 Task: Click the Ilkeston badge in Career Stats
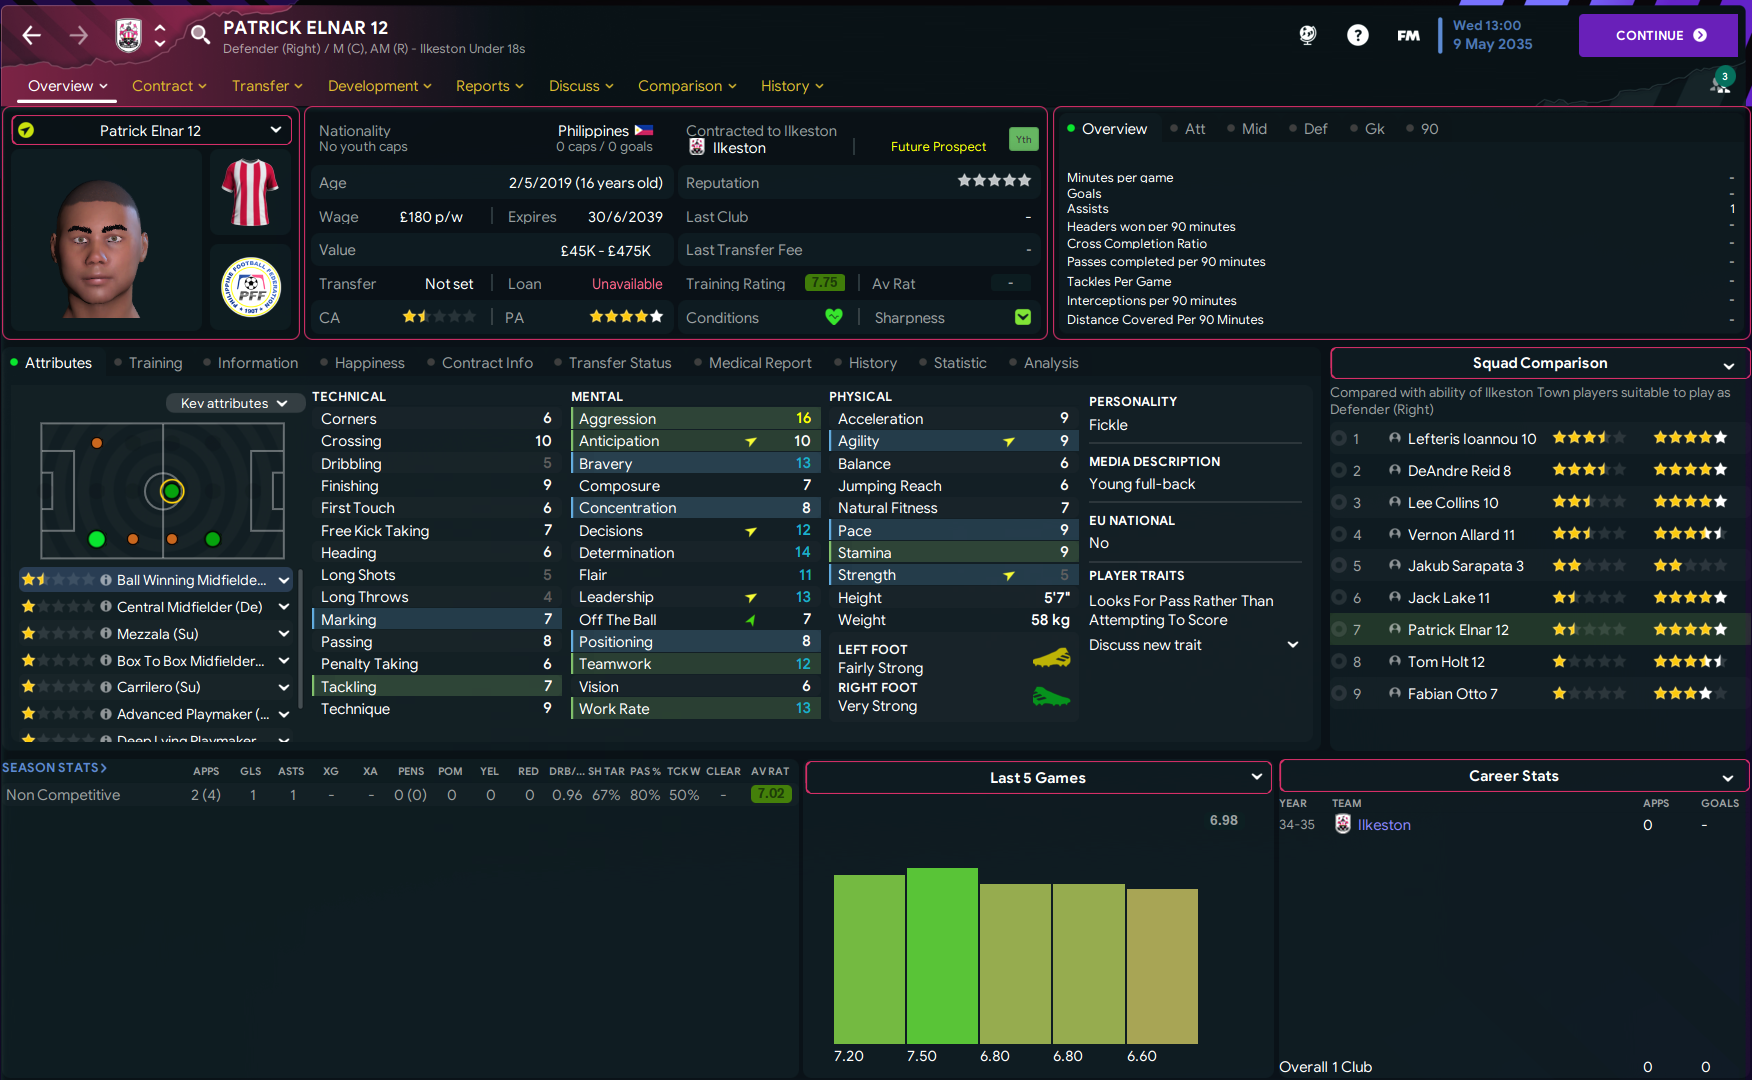(1343, 824)
